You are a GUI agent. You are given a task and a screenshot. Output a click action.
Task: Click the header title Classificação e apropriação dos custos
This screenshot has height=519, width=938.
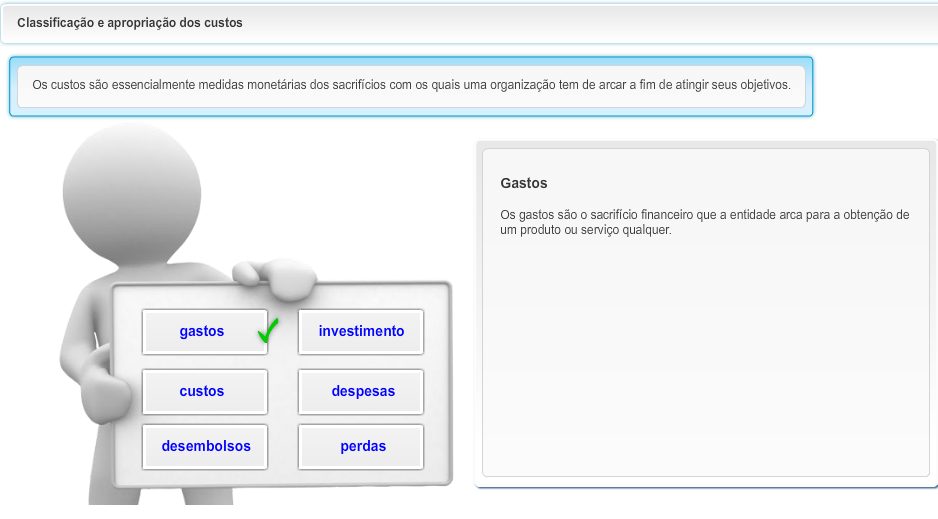pyautogui.click(x=130, y=23)
